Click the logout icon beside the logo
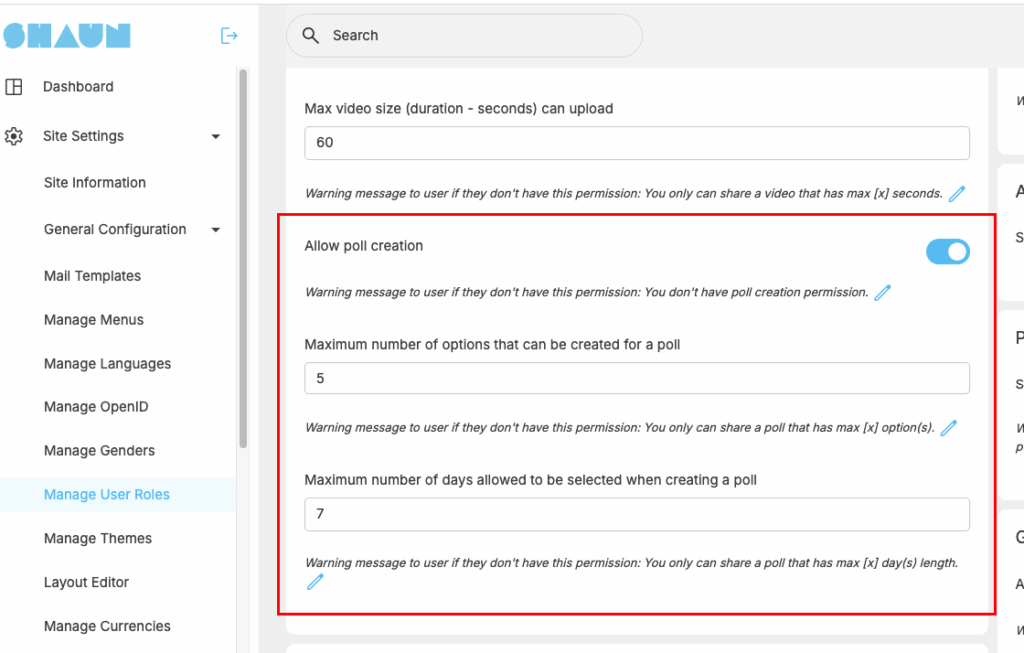The width and height of the screenshot is (1024, 653). tap(229, 36)
